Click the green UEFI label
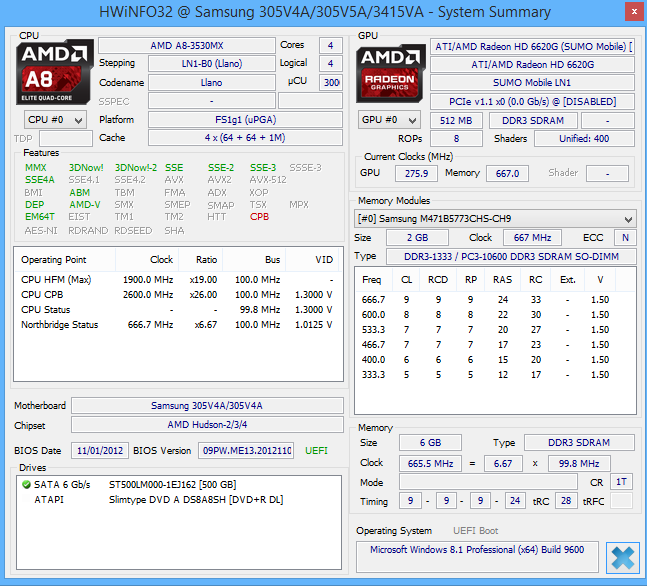 (316, 451)
